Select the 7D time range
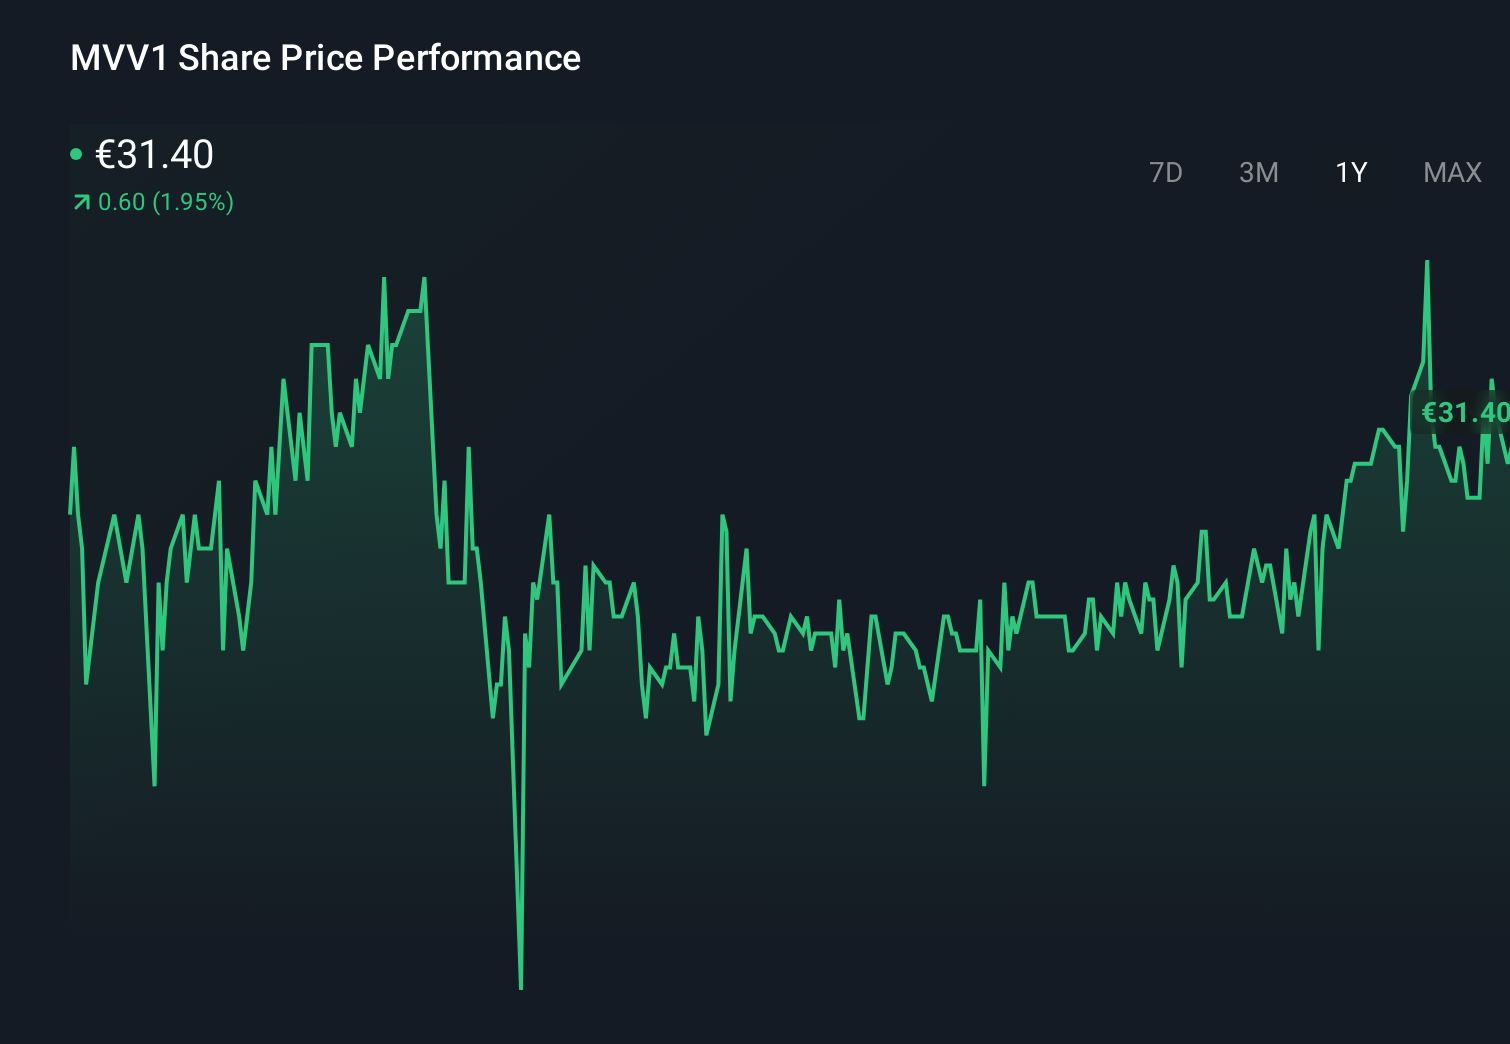1510x1044 pixels. [1166, 172]
